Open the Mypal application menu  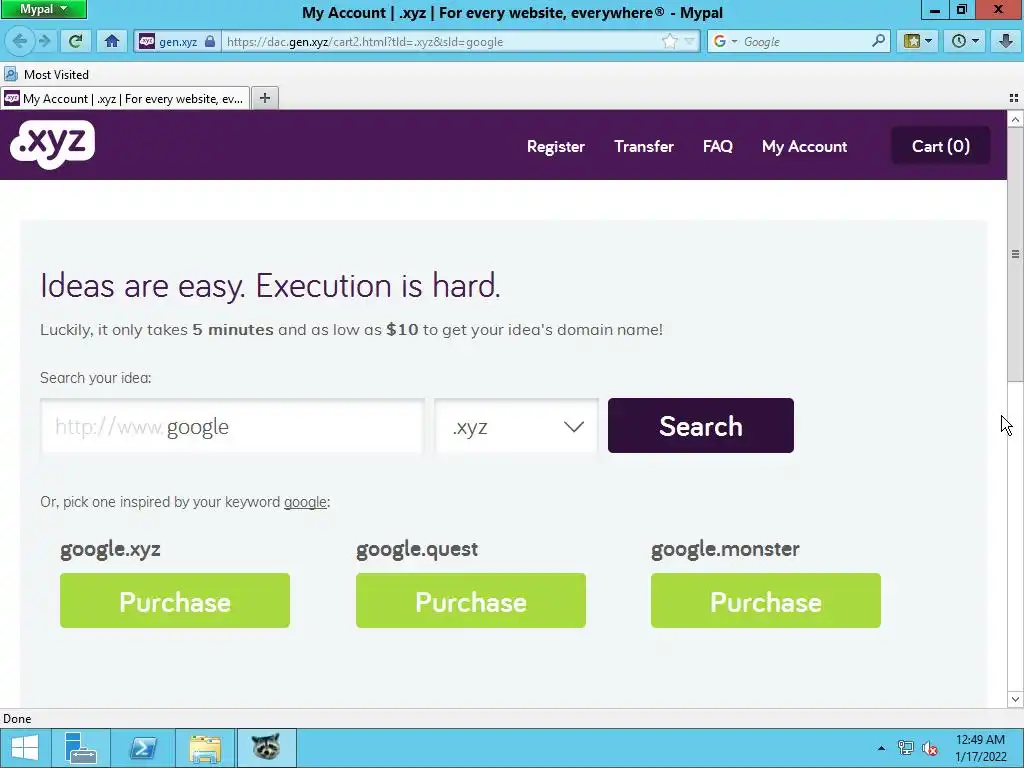tap(43, 9)
